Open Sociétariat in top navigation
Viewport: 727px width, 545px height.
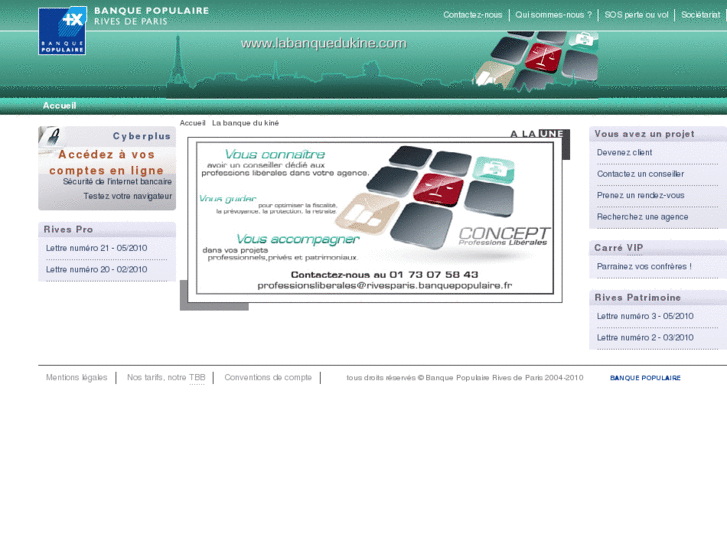tap(701, 15)
